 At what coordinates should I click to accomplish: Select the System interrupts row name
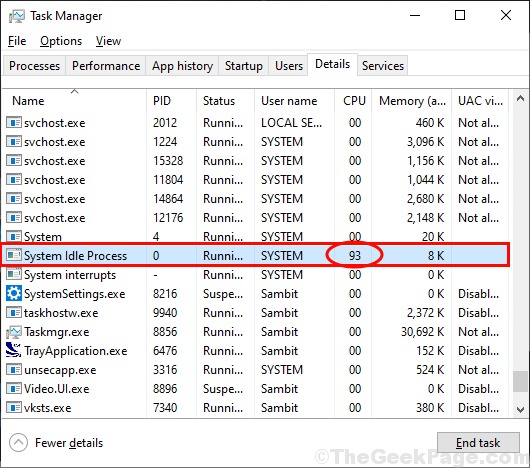[x=70, y=275]
